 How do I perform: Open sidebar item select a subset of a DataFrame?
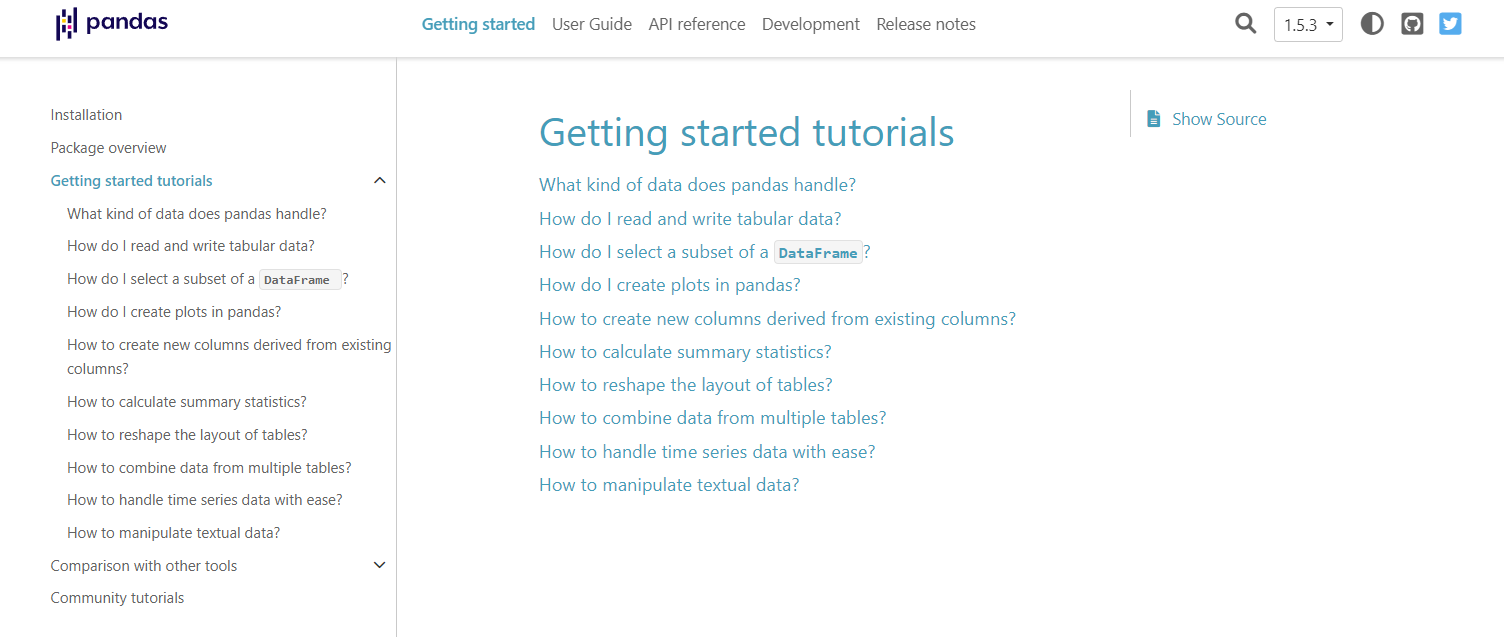(208, 279)
